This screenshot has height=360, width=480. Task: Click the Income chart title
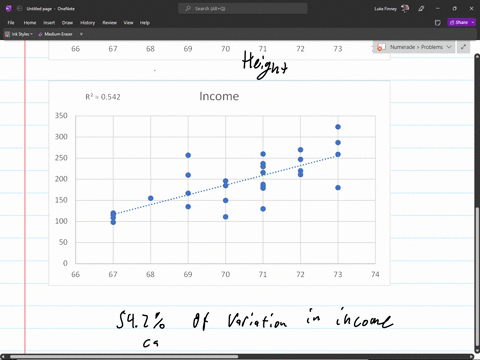coord(219,96)
